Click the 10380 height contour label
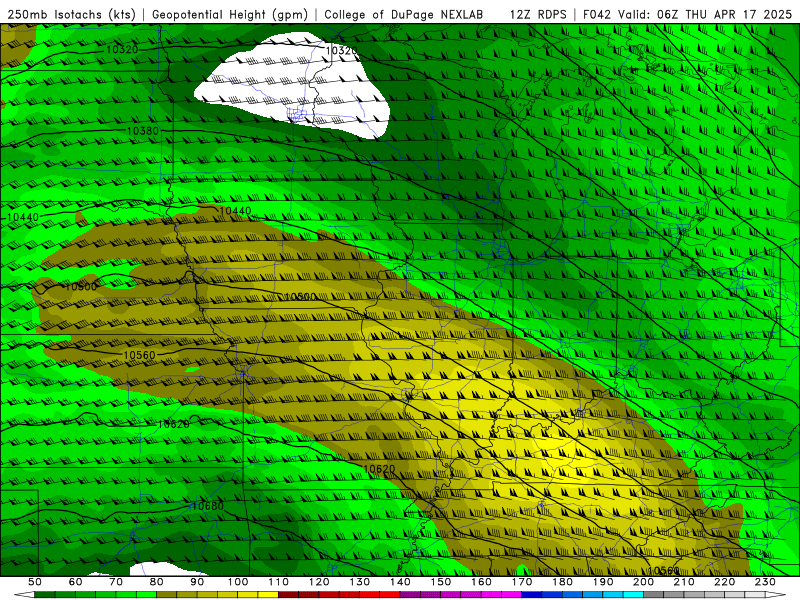This screenshot has width=800, height=600. pos(143,131)
